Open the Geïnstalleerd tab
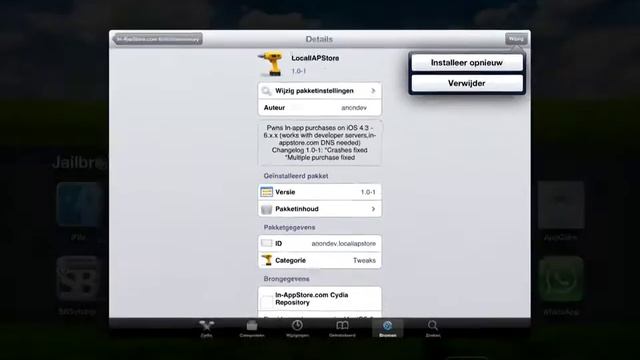Image resolution: width=640 pixels, height=360 pixels. point(342,329)
